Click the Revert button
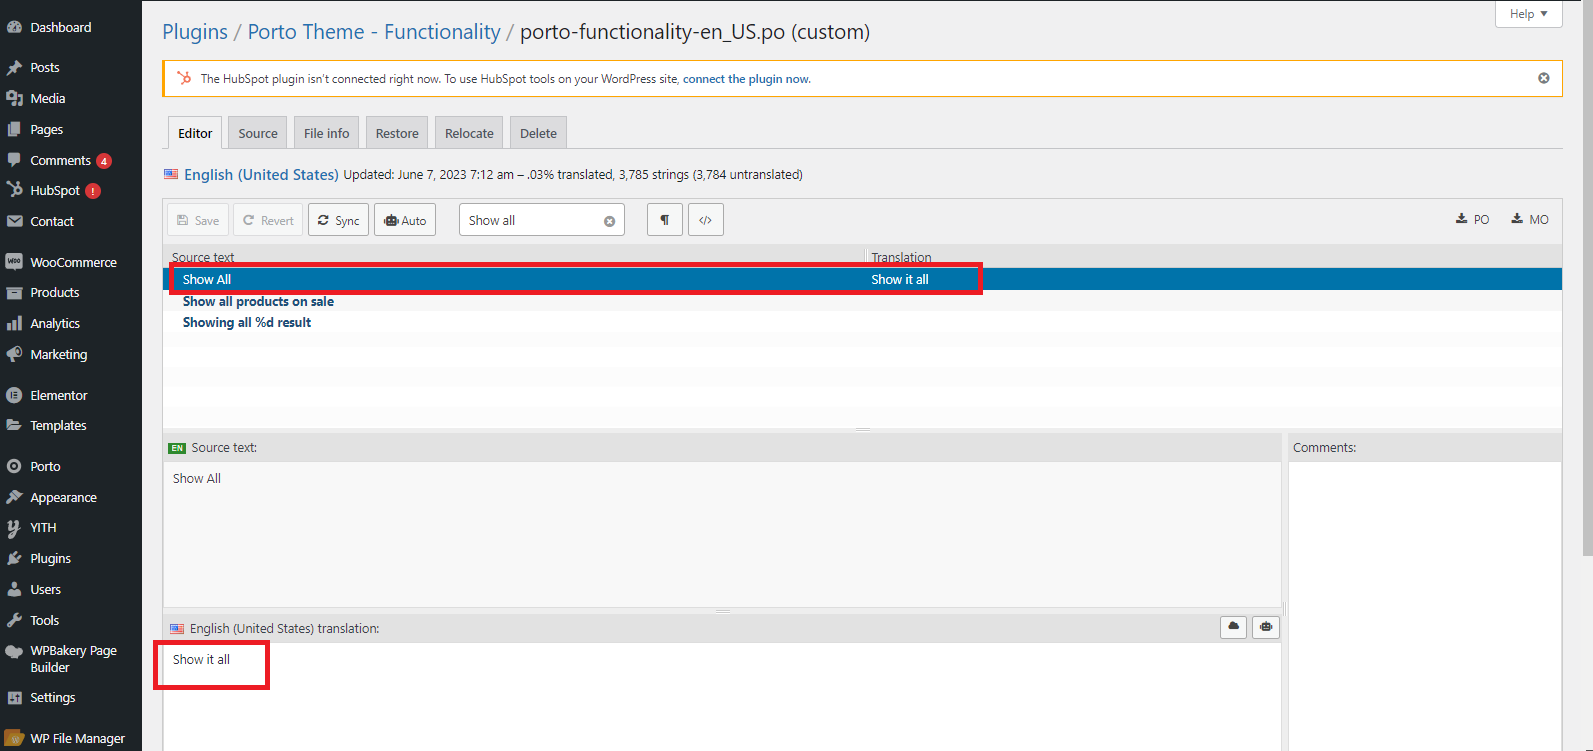This screenshot has height=751, width=1593. coord(268,220)
